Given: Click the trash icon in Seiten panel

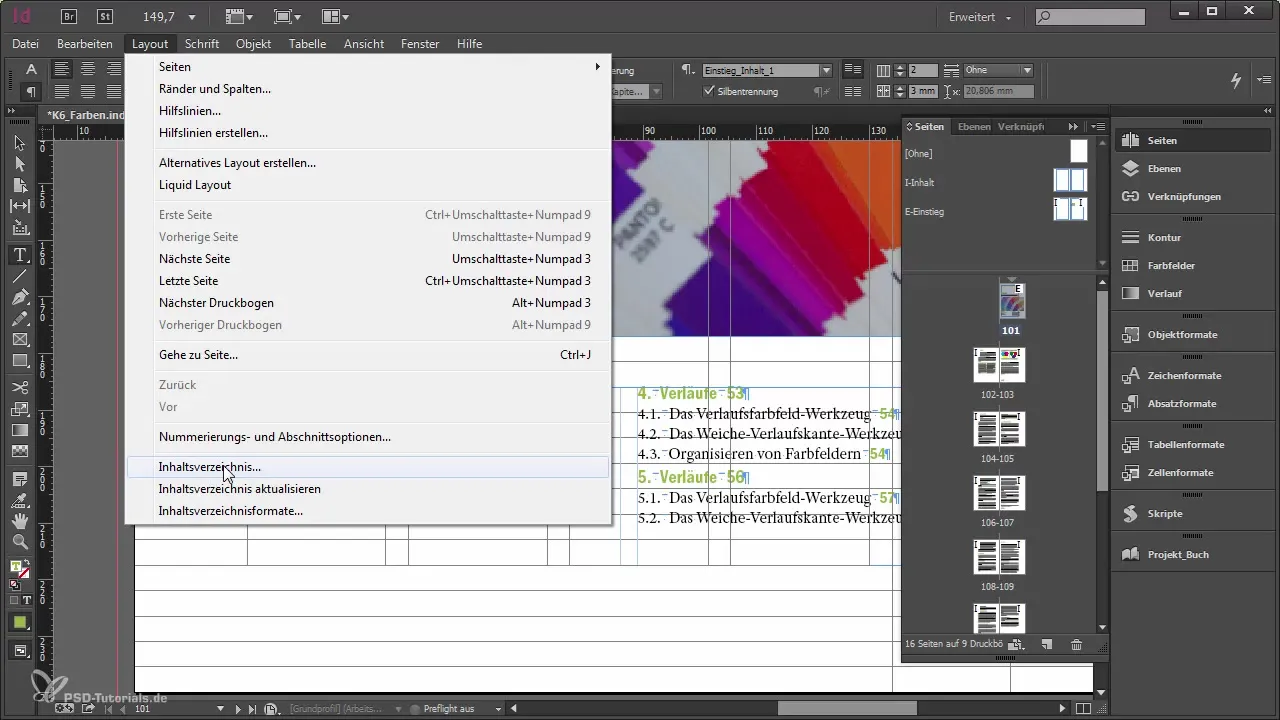Looking at the screenshot, I should point(1076,645).
